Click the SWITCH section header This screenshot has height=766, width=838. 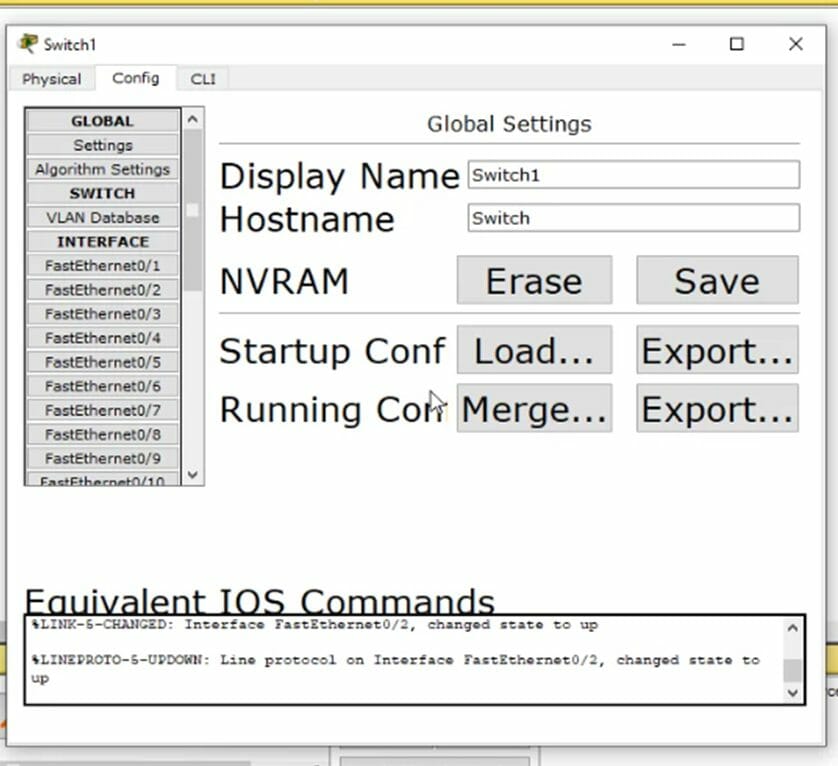click(102, 193)
